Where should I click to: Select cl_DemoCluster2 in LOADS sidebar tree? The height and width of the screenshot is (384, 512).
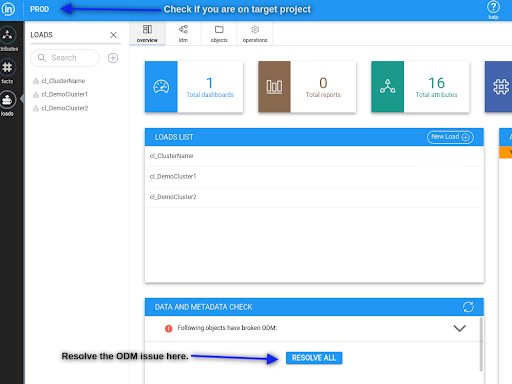pos(65,108)
